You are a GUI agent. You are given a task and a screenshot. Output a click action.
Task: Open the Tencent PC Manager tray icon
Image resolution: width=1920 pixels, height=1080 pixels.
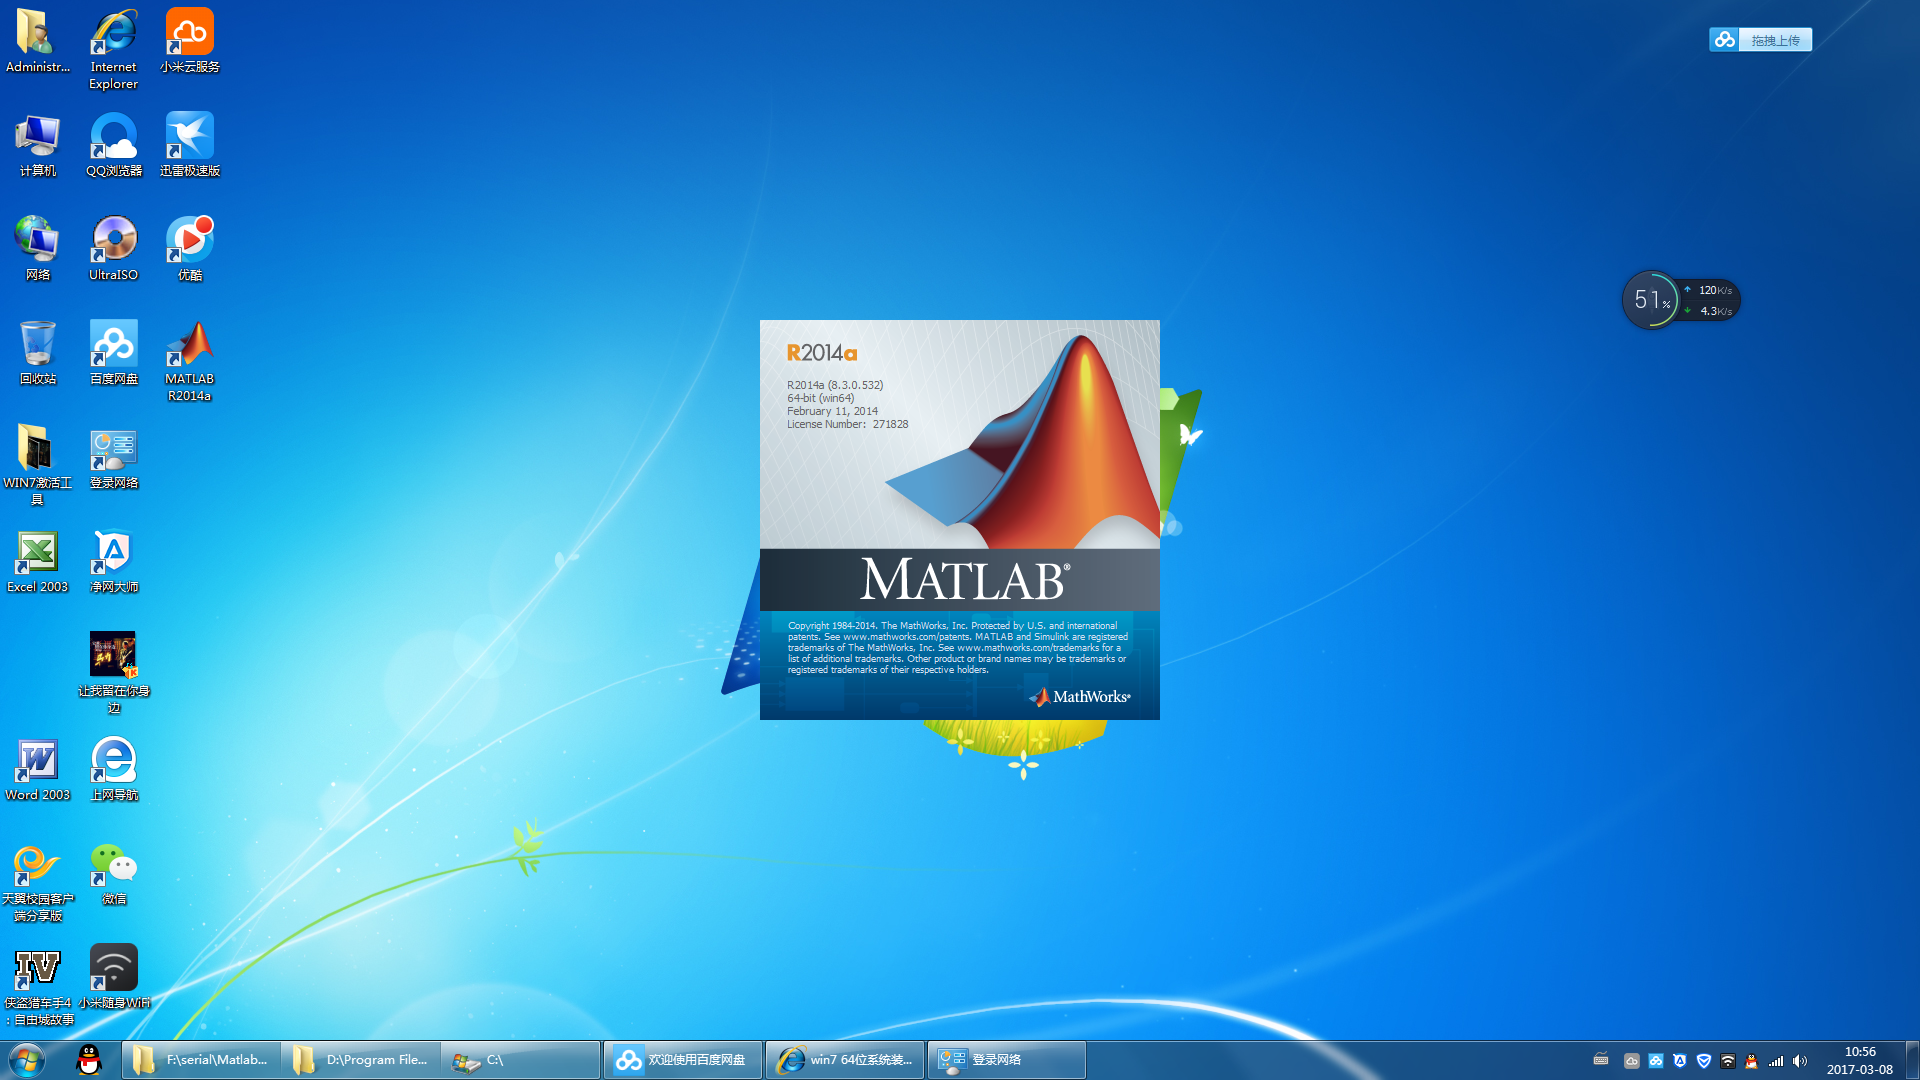(1704, 1061)
